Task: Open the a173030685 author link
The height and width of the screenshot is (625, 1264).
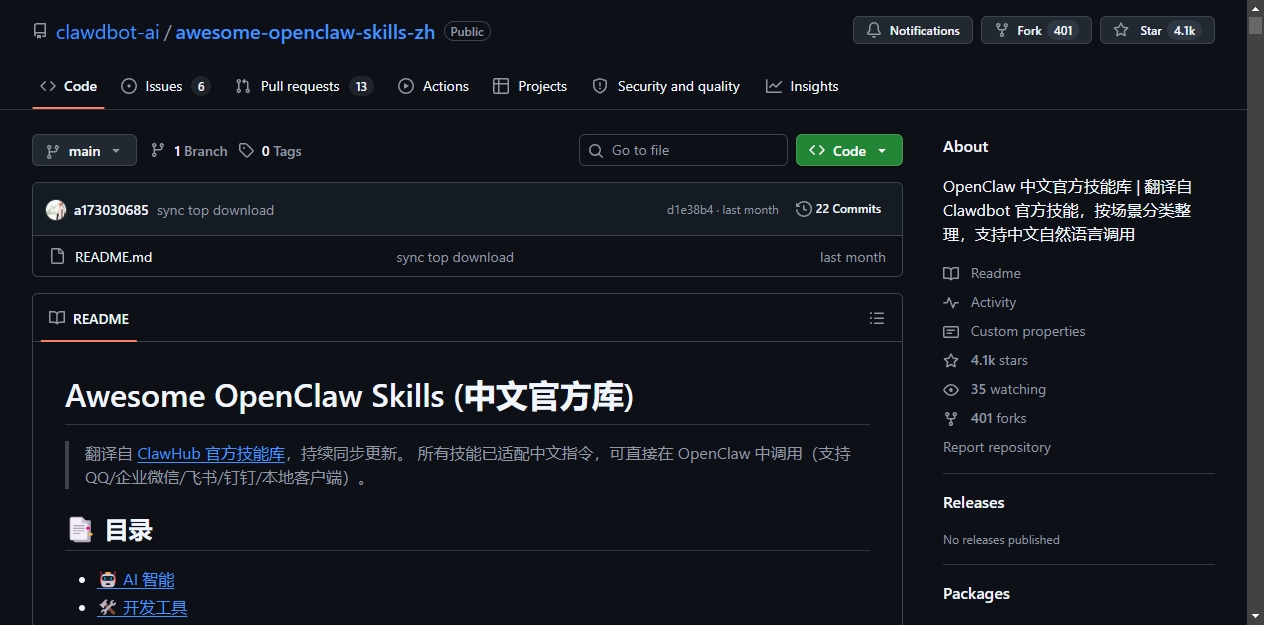Action: (x=111, y=210)
